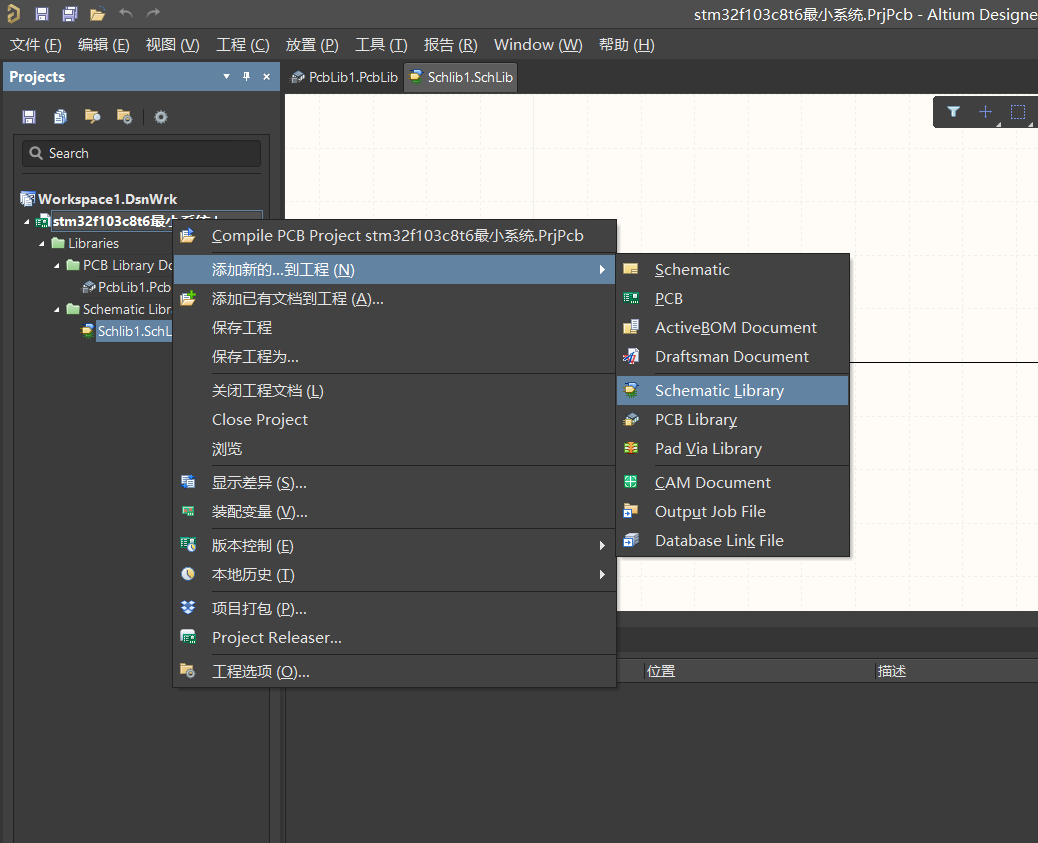
Task: Choose Close Project from the context menu
Action: (395, 420)
